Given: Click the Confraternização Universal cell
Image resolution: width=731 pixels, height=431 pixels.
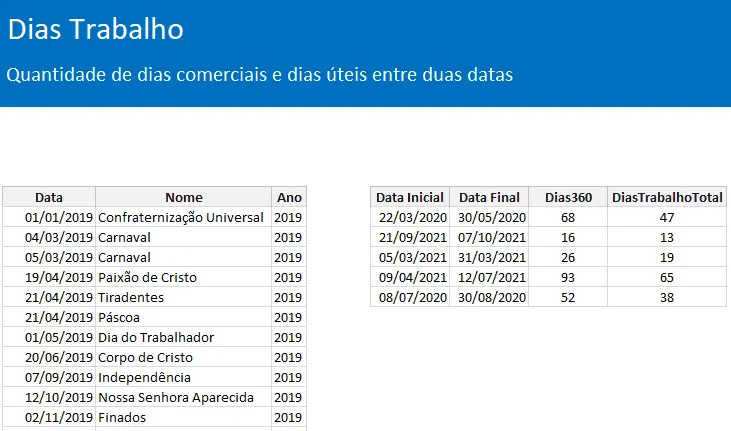Looking at the screenshot, I should [184, 217].
